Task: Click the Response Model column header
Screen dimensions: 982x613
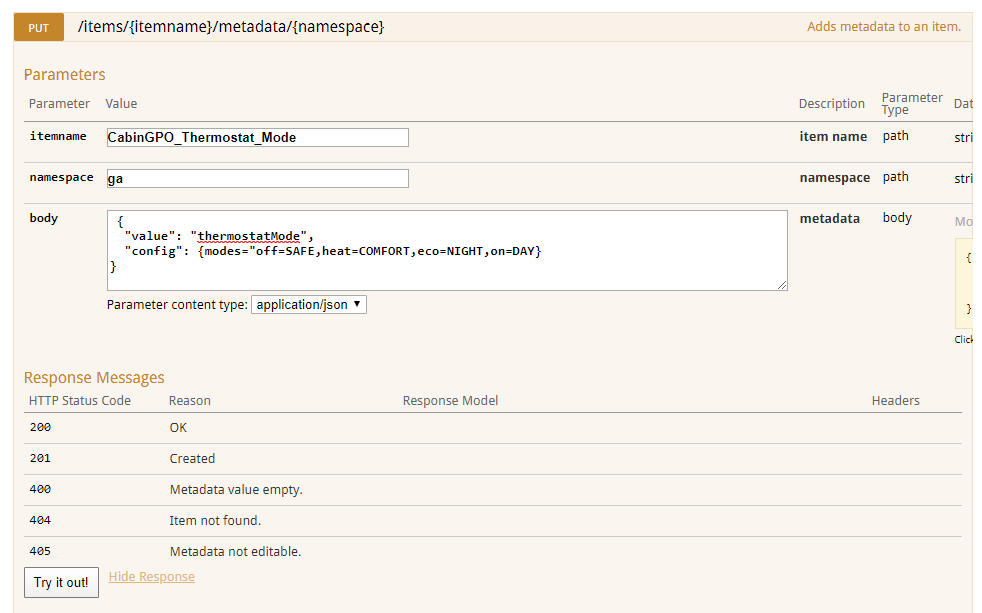Action: tap(450, 401)
